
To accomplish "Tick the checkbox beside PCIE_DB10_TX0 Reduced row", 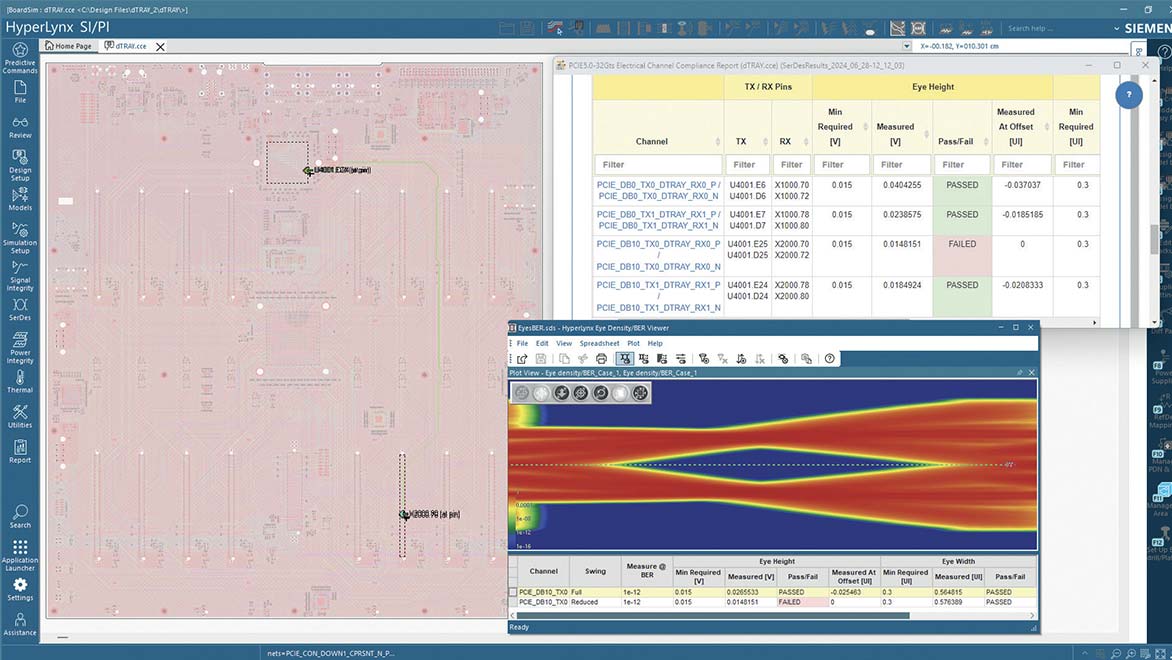I will tap(513, 602).
